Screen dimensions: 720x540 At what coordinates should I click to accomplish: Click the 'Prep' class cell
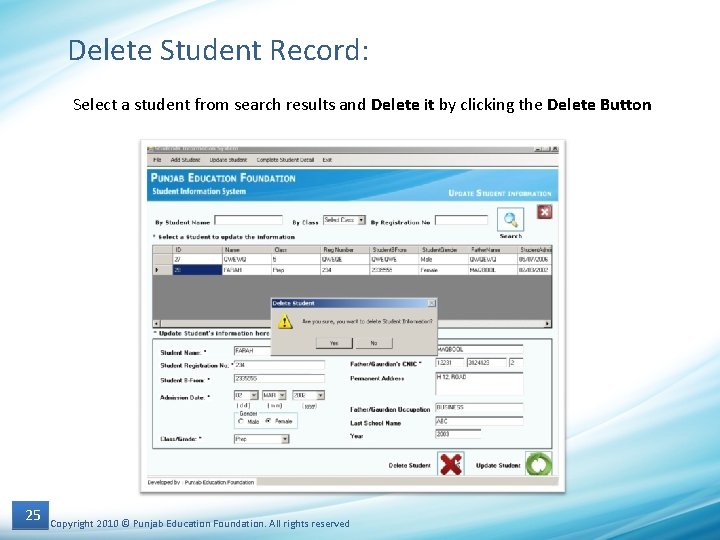click(296, 270)
